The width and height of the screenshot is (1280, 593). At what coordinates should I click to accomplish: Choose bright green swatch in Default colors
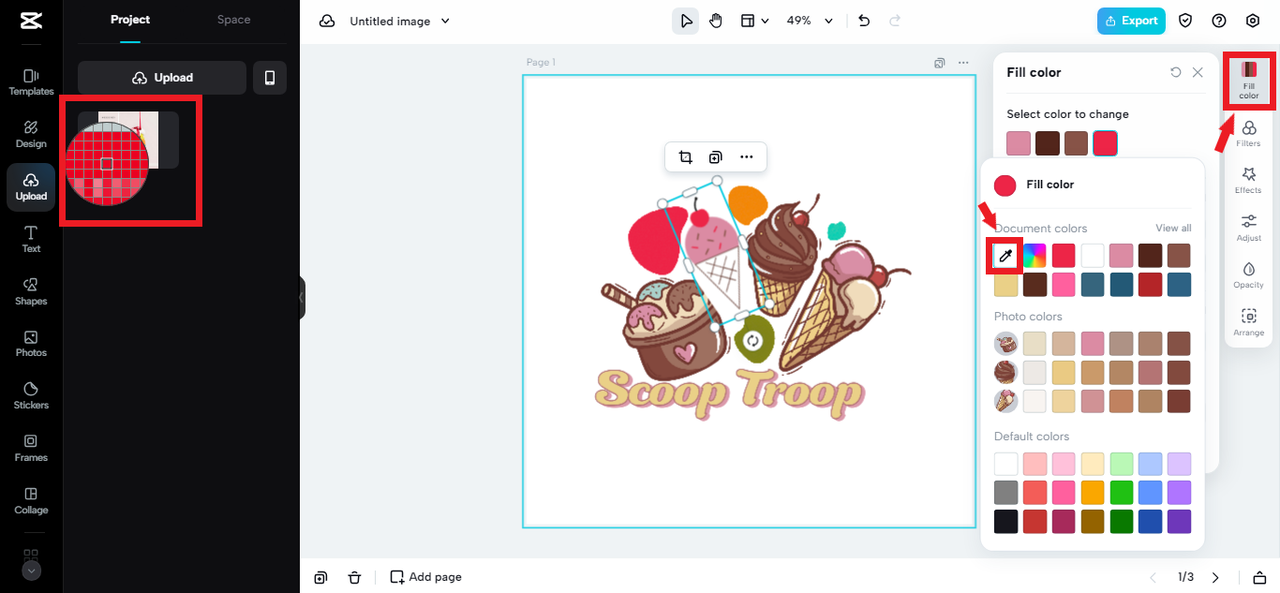pos(1122,492)
